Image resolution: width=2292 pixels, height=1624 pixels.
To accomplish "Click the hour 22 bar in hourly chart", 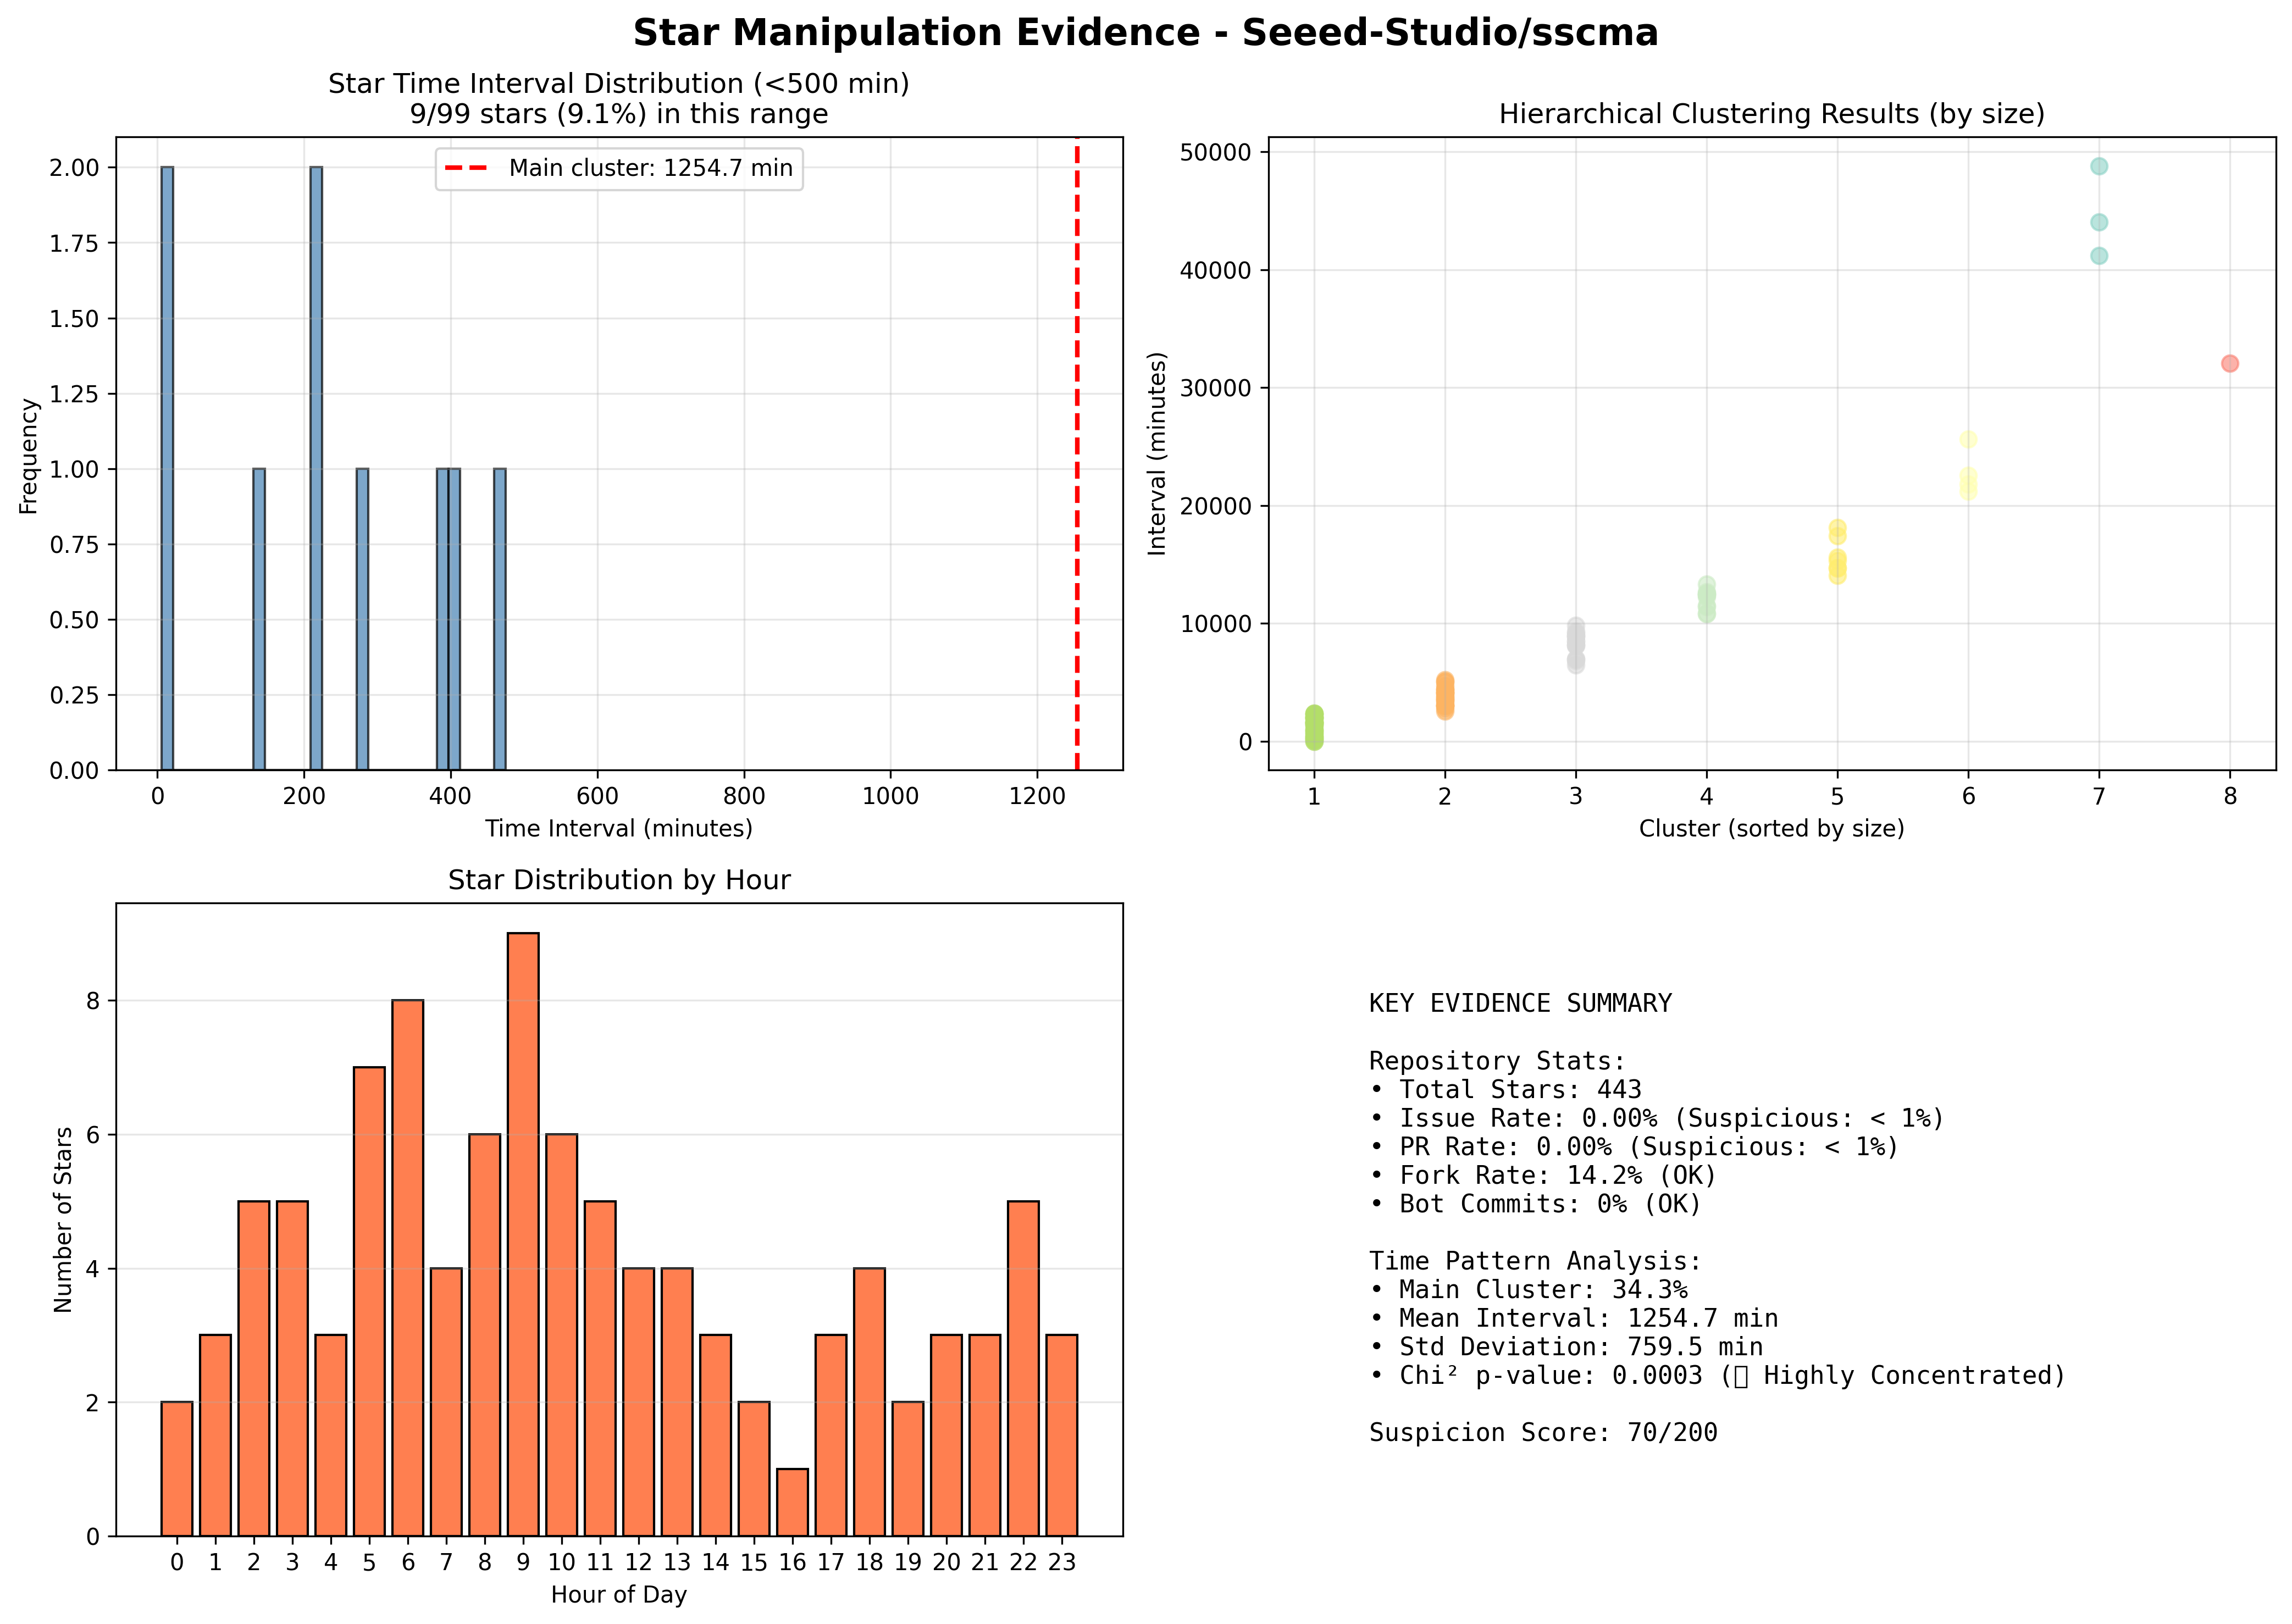I will [x=1023, y=1368].
